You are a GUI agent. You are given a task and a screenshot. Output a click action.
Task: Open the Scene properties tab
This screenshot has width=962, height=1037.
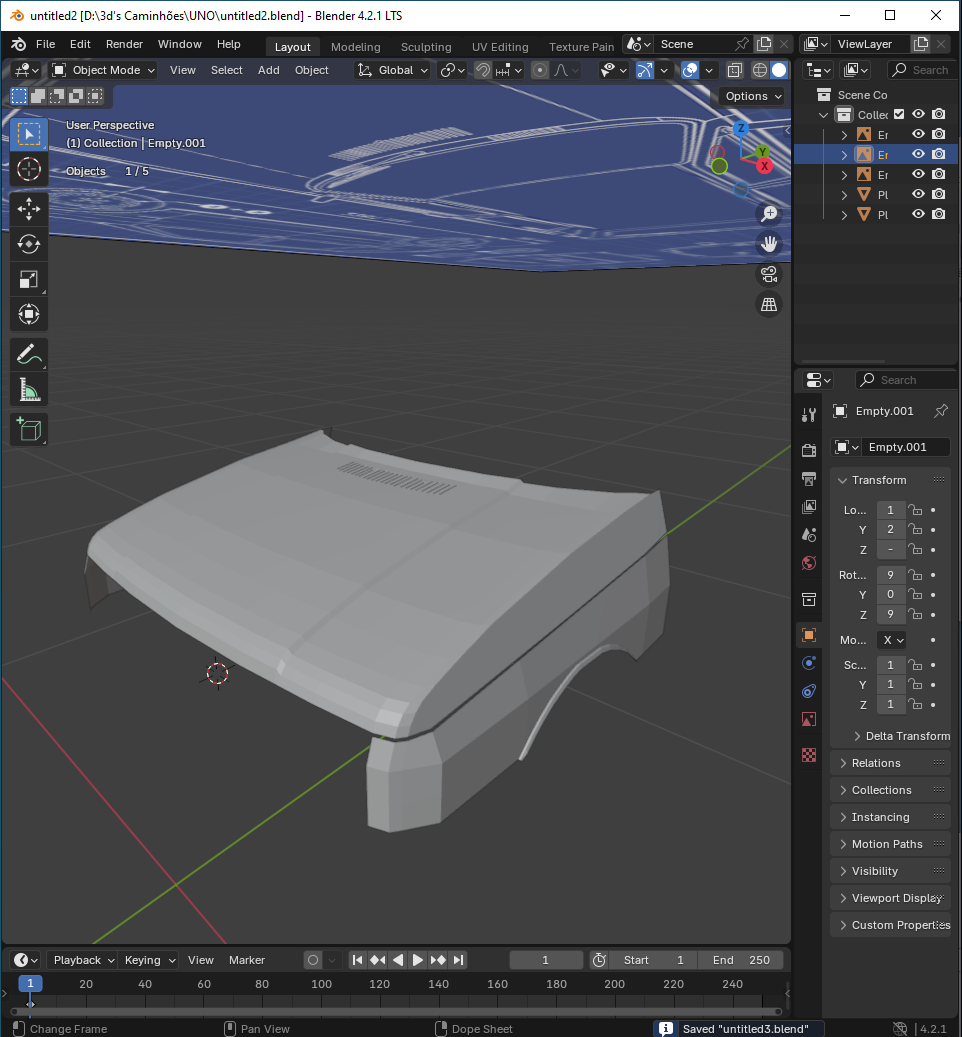[809, 535]
